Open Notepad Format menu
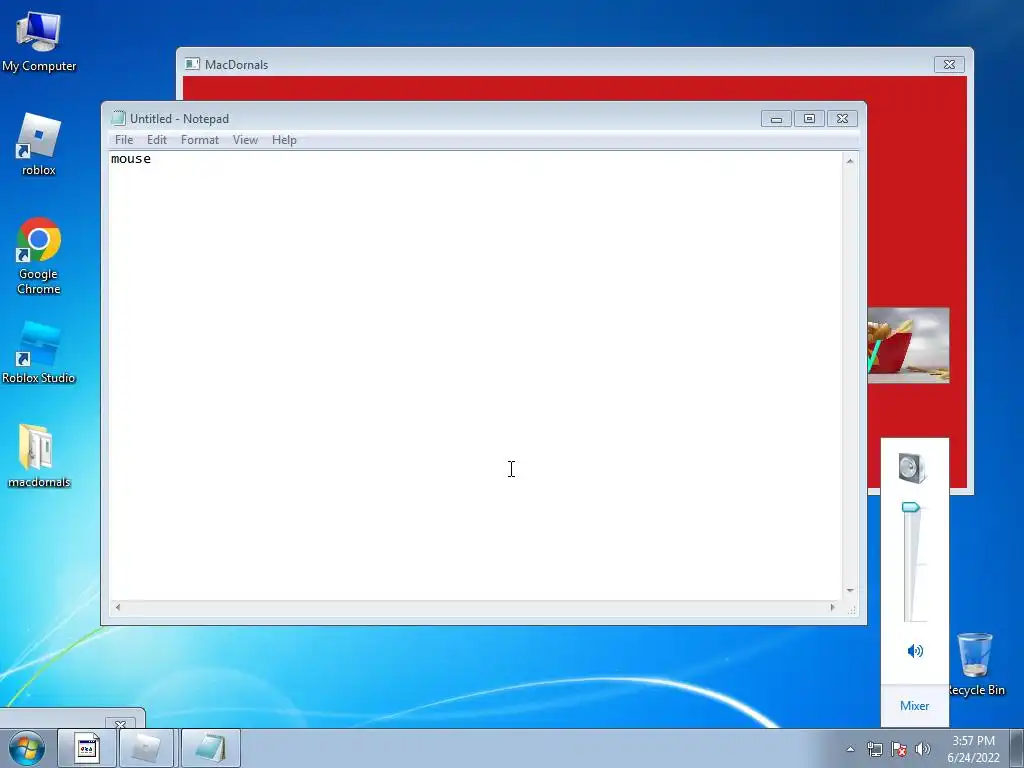 pyautogui.click(x=200, y=140)
